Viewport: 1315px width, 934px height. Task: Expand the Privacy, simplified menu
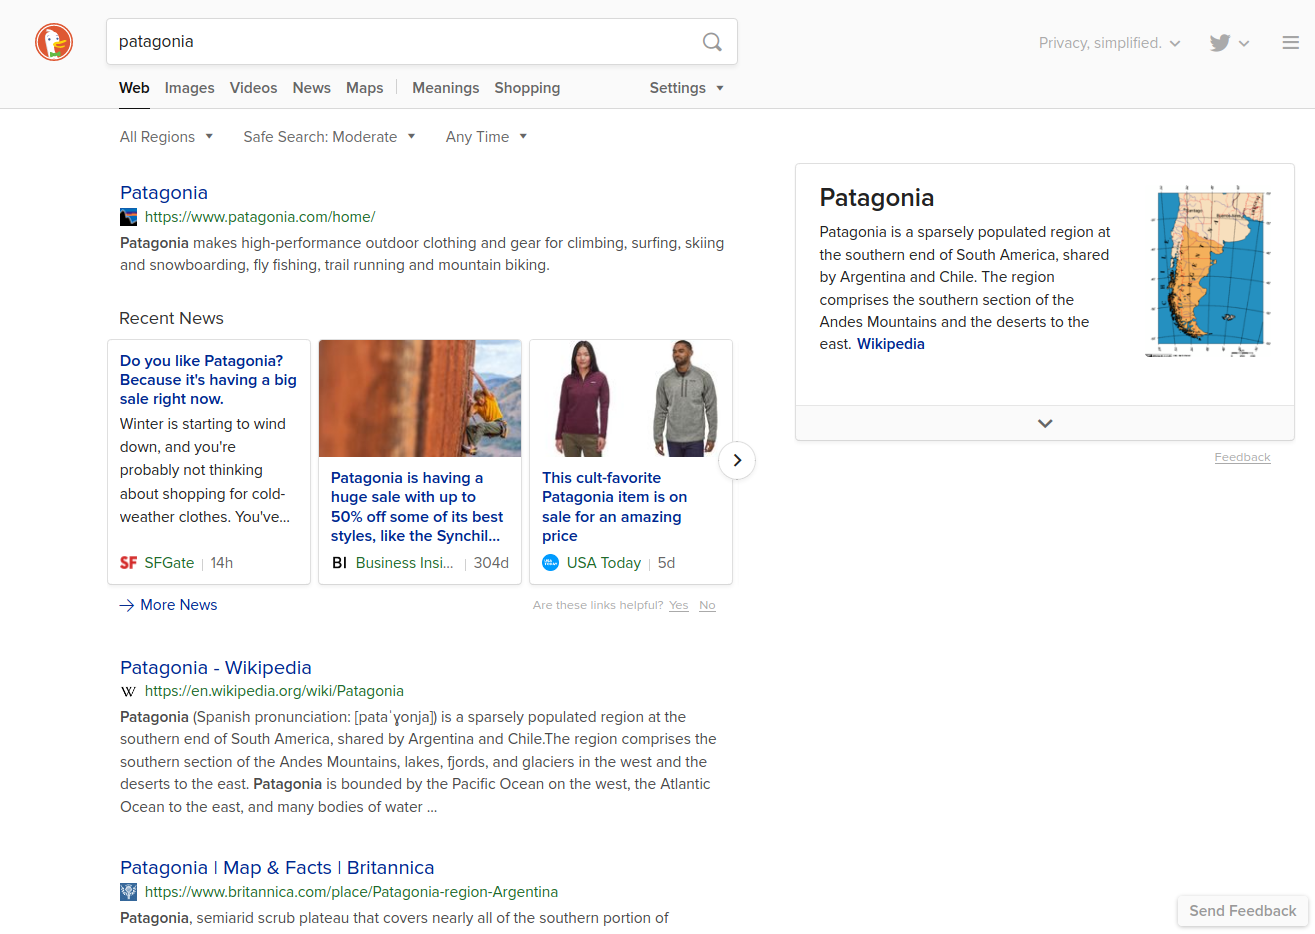(x=1110, y=43)
